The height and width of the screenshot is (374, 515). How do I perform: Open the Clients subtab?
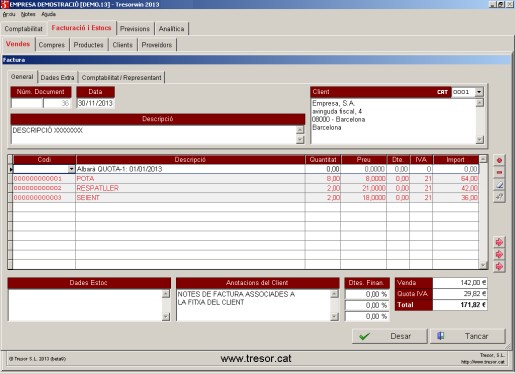click(122, 45)
